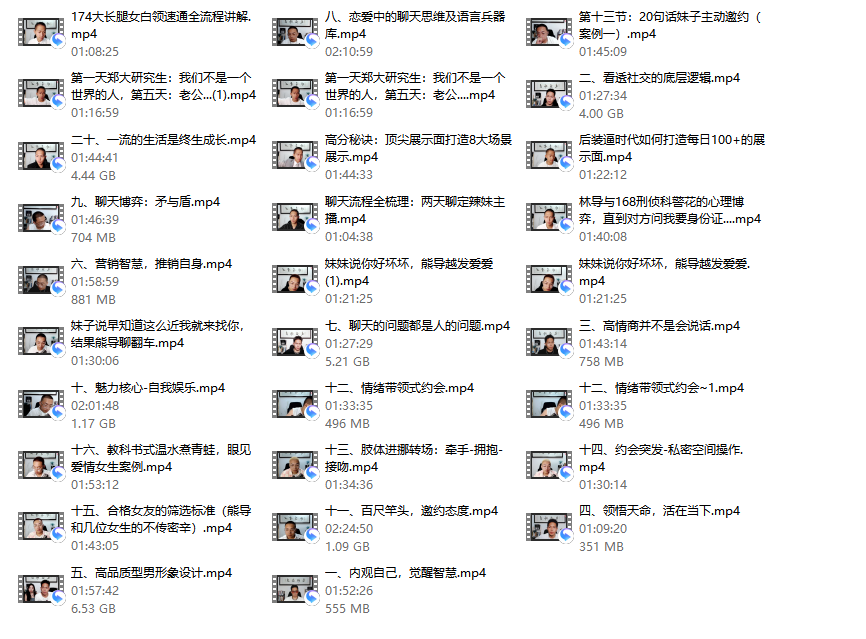
Task: Click video icon for 四、领悟天命，活在当下.mp4
Action: (549, 527)
